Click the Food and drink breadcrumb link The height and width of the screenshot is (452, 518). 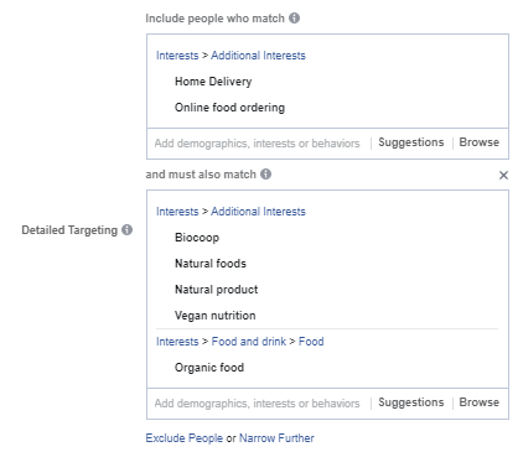tap(249, 341)
